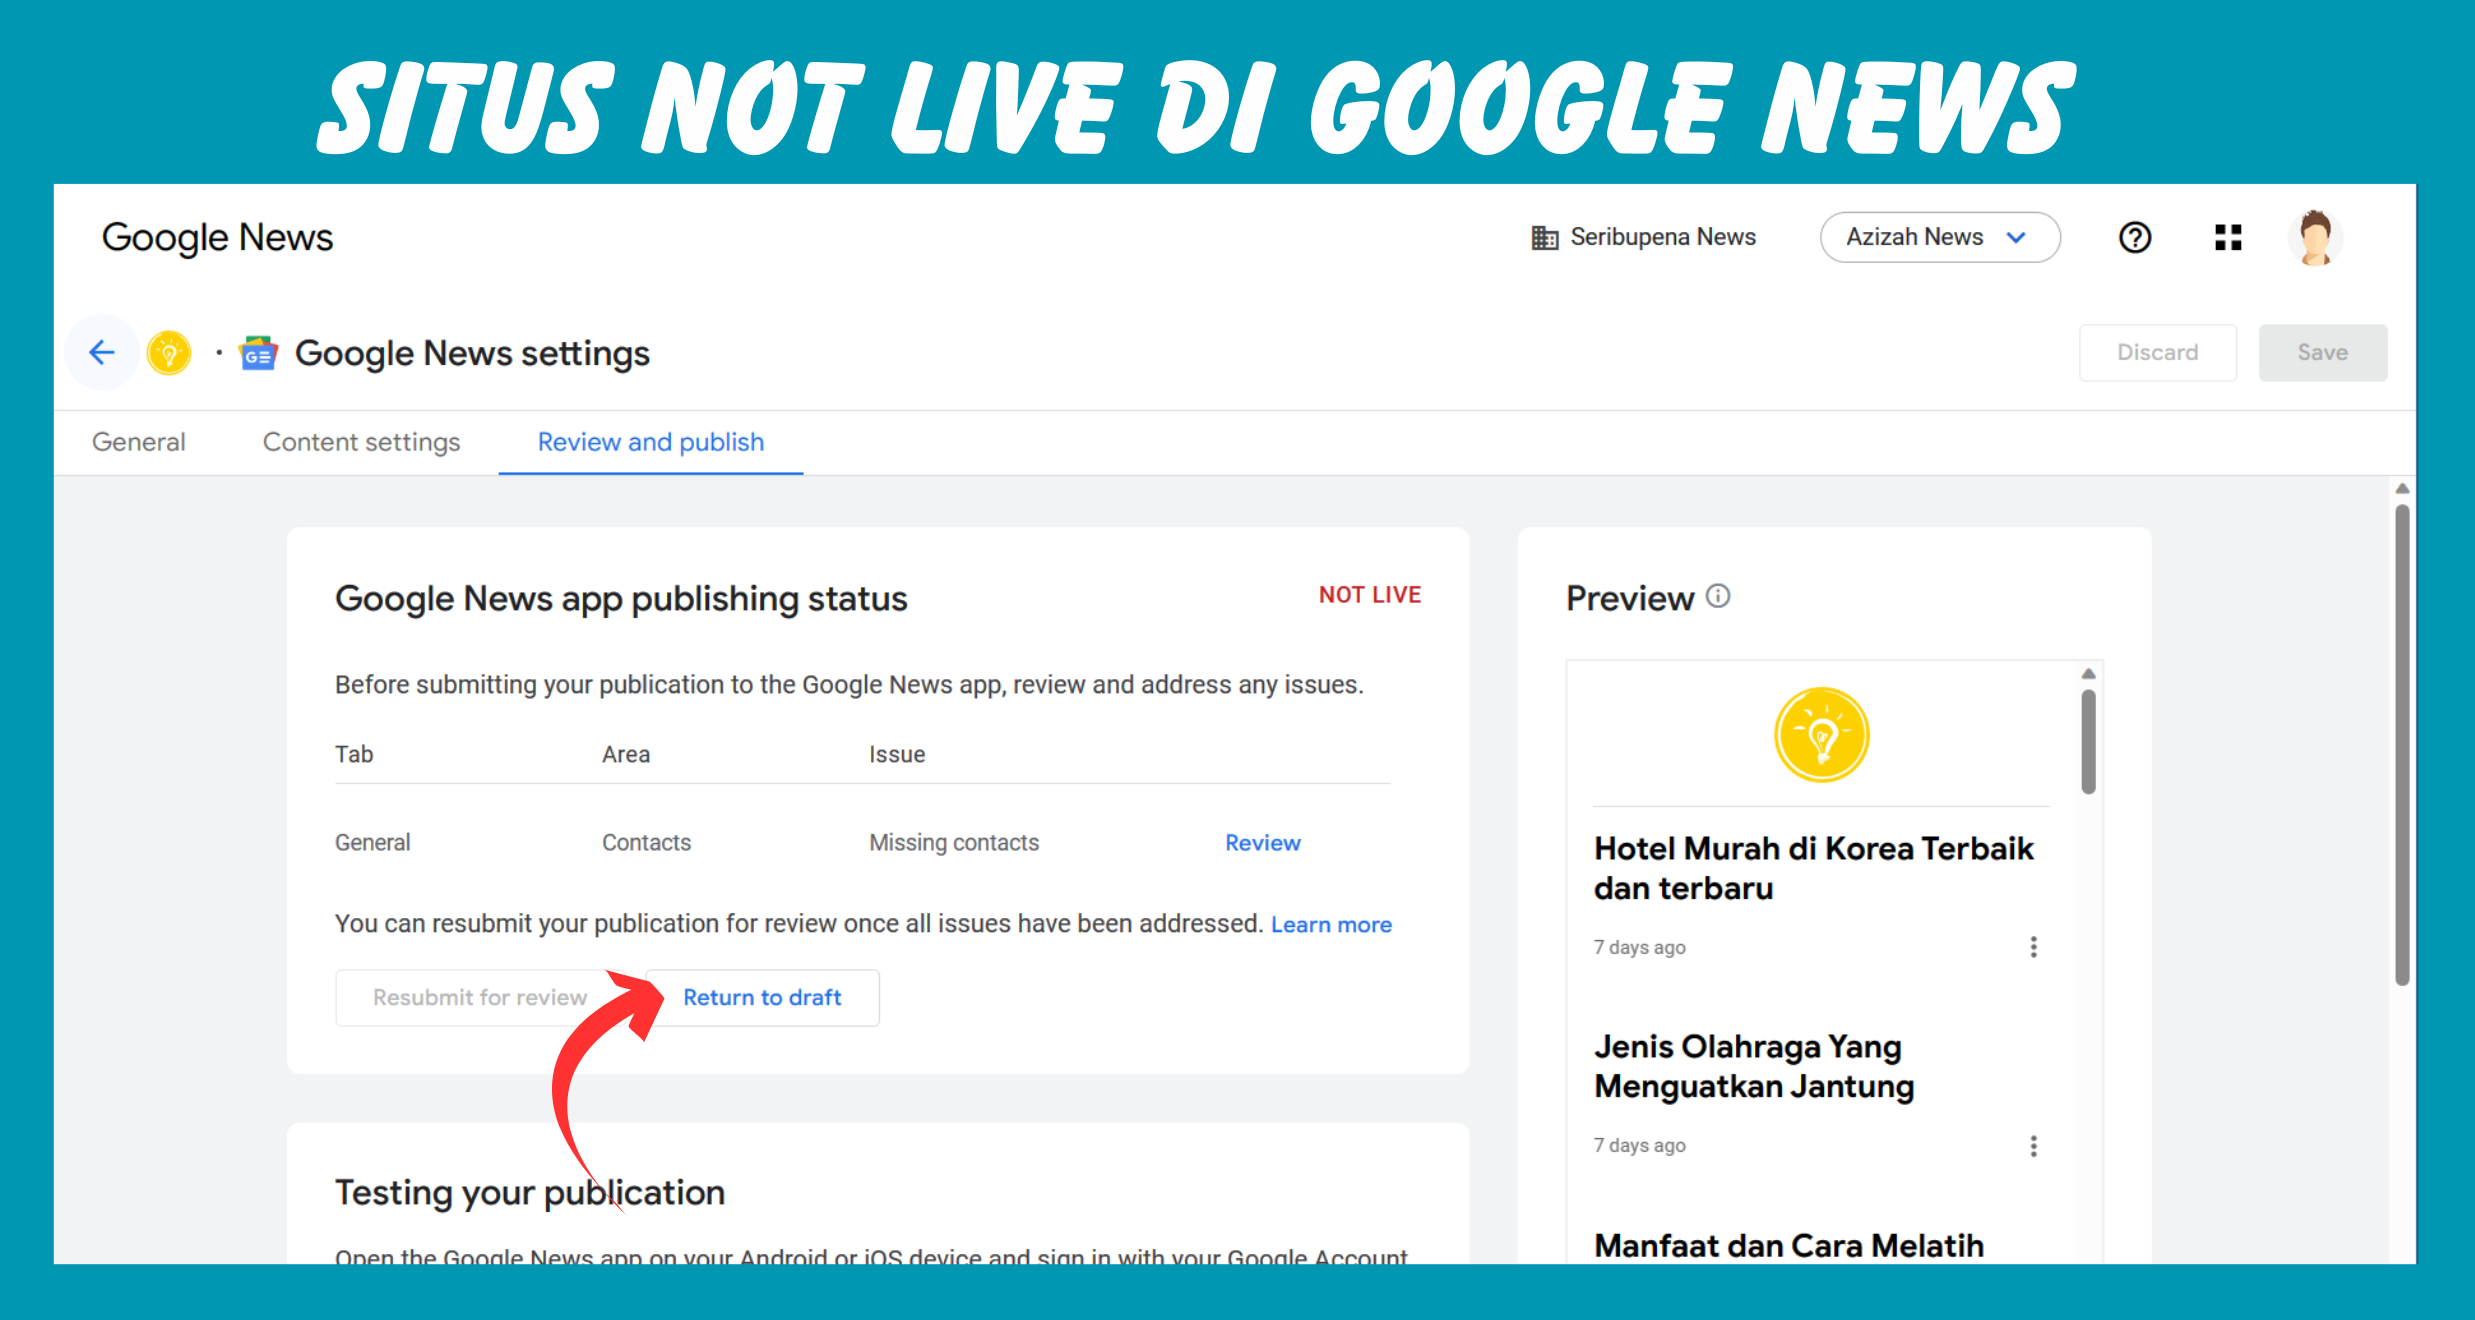Click 7 days ago under Hotel Murah
The height and width of the screenshot is (1320, 2475).
coord(1639,948)
